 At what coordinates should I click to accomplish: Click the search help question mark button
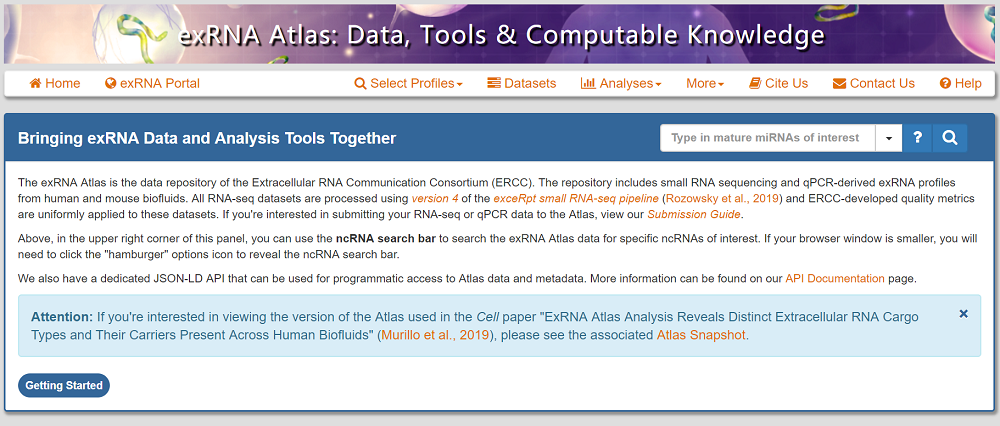917,138
